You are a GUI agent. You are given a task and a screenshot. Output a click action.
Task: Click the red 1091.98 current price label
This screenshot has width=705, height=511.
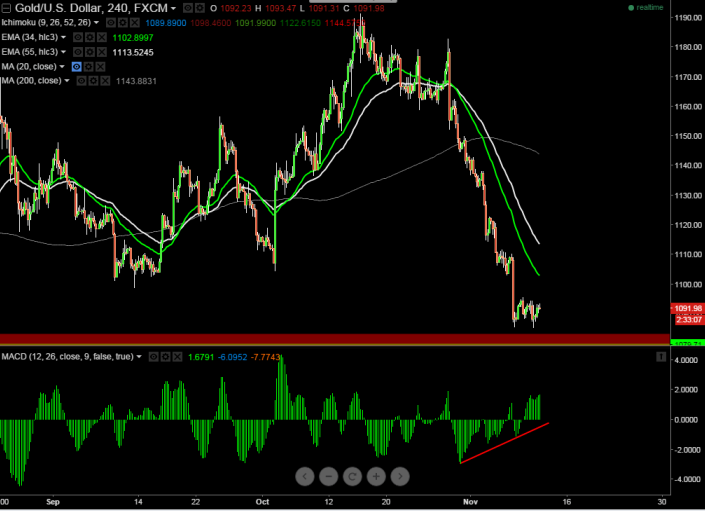688,308
